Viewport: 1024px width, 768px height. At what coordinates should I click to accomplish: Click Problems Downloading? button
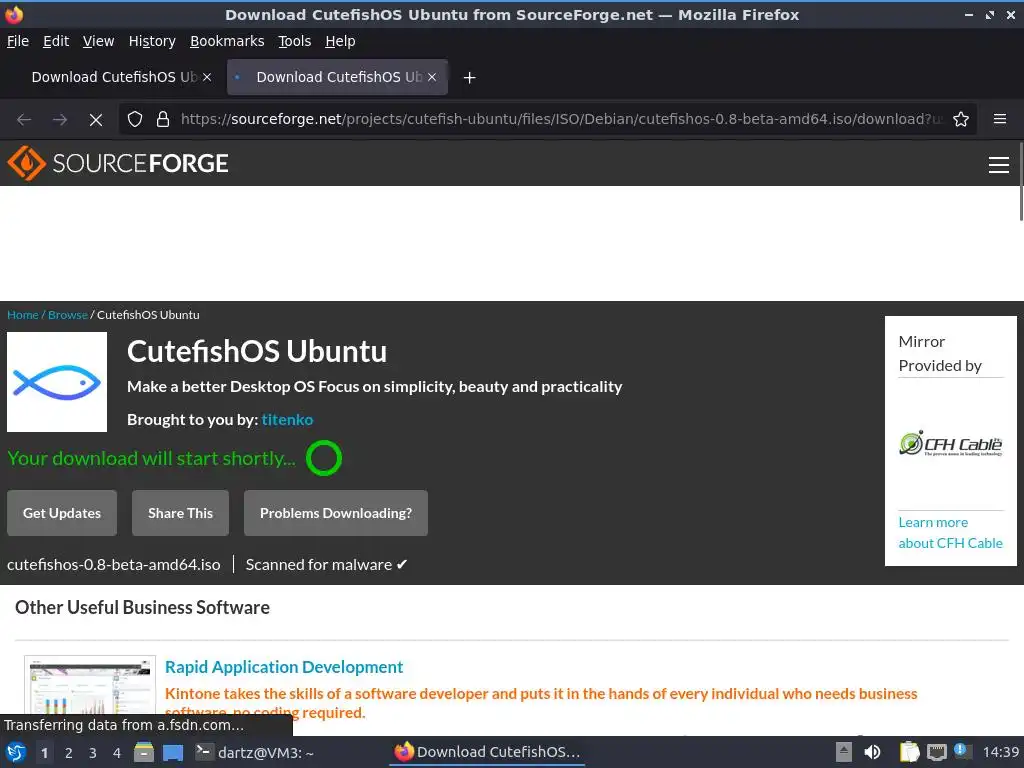(336, 513)
